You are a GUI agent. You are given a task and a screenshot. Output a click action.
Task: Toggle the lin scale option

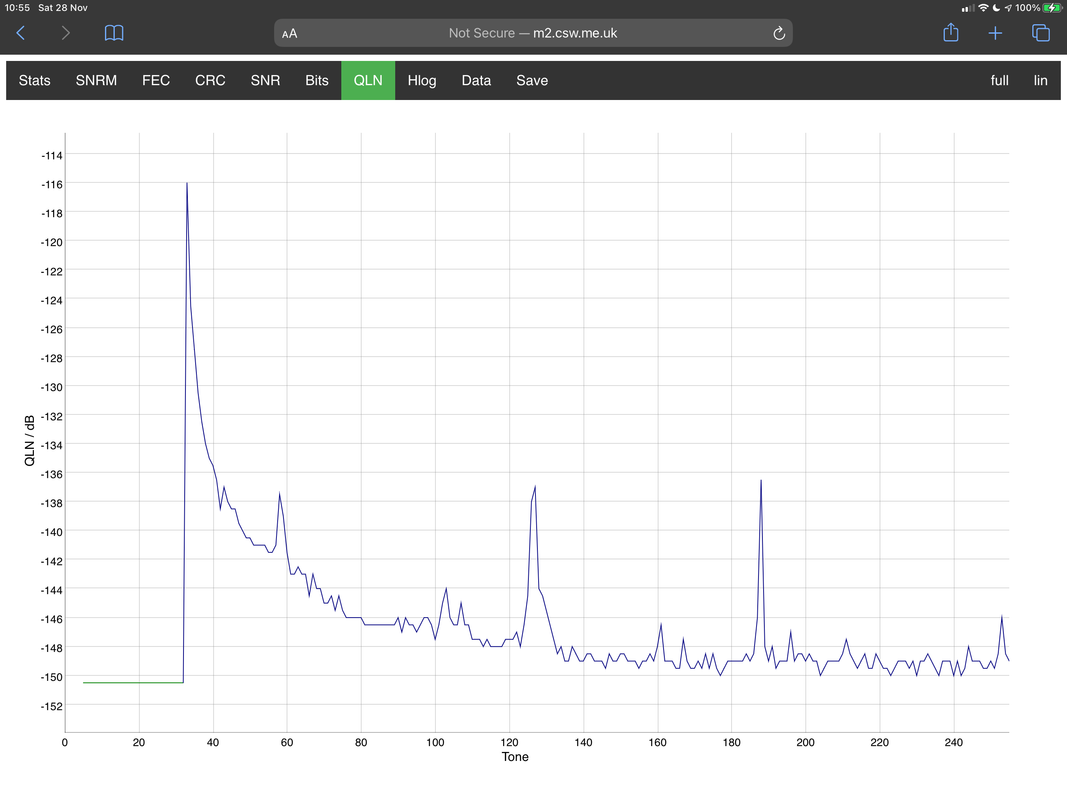coord(1040,80)
